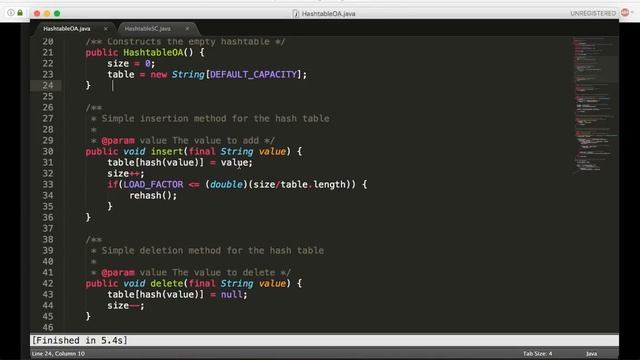Click the yellow minimize window button
640x360 pixels.
tap(47, 13)
